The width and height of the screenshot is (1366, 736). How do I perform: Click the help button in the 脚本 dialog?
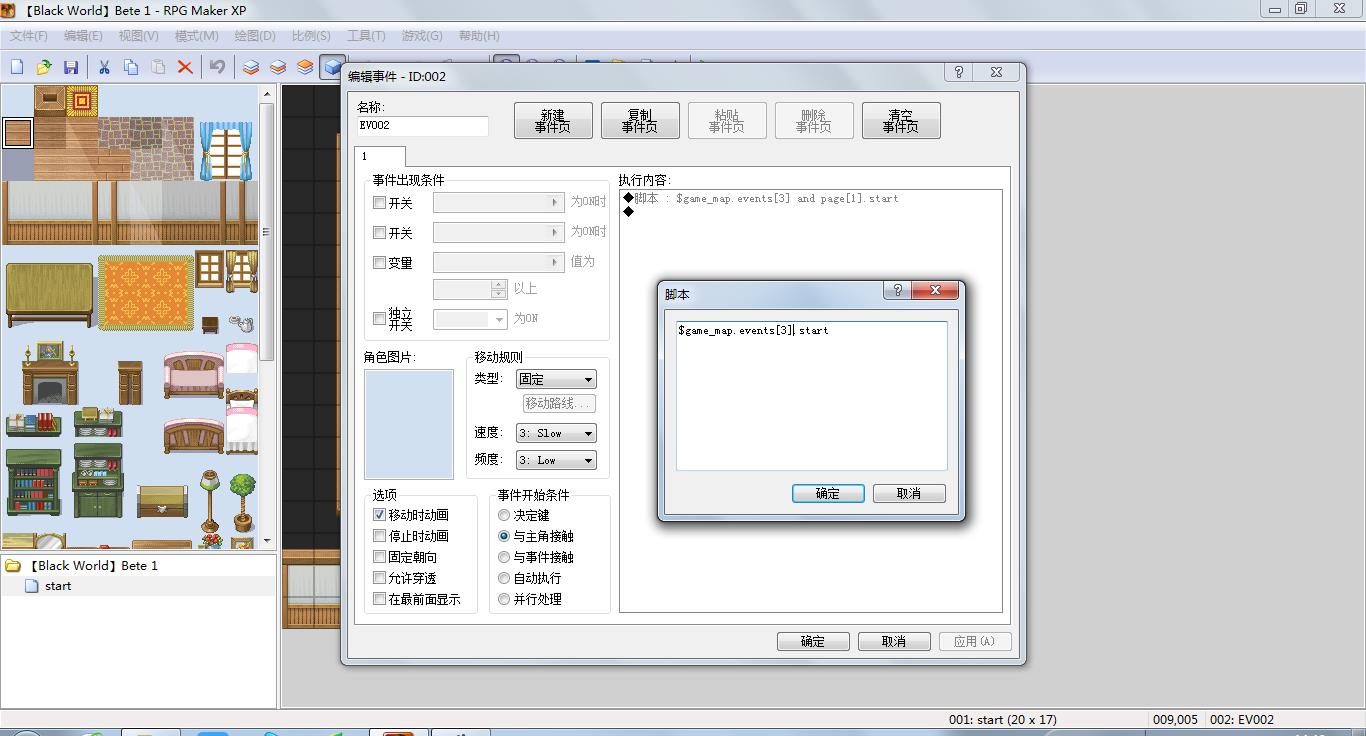(897, 290)
